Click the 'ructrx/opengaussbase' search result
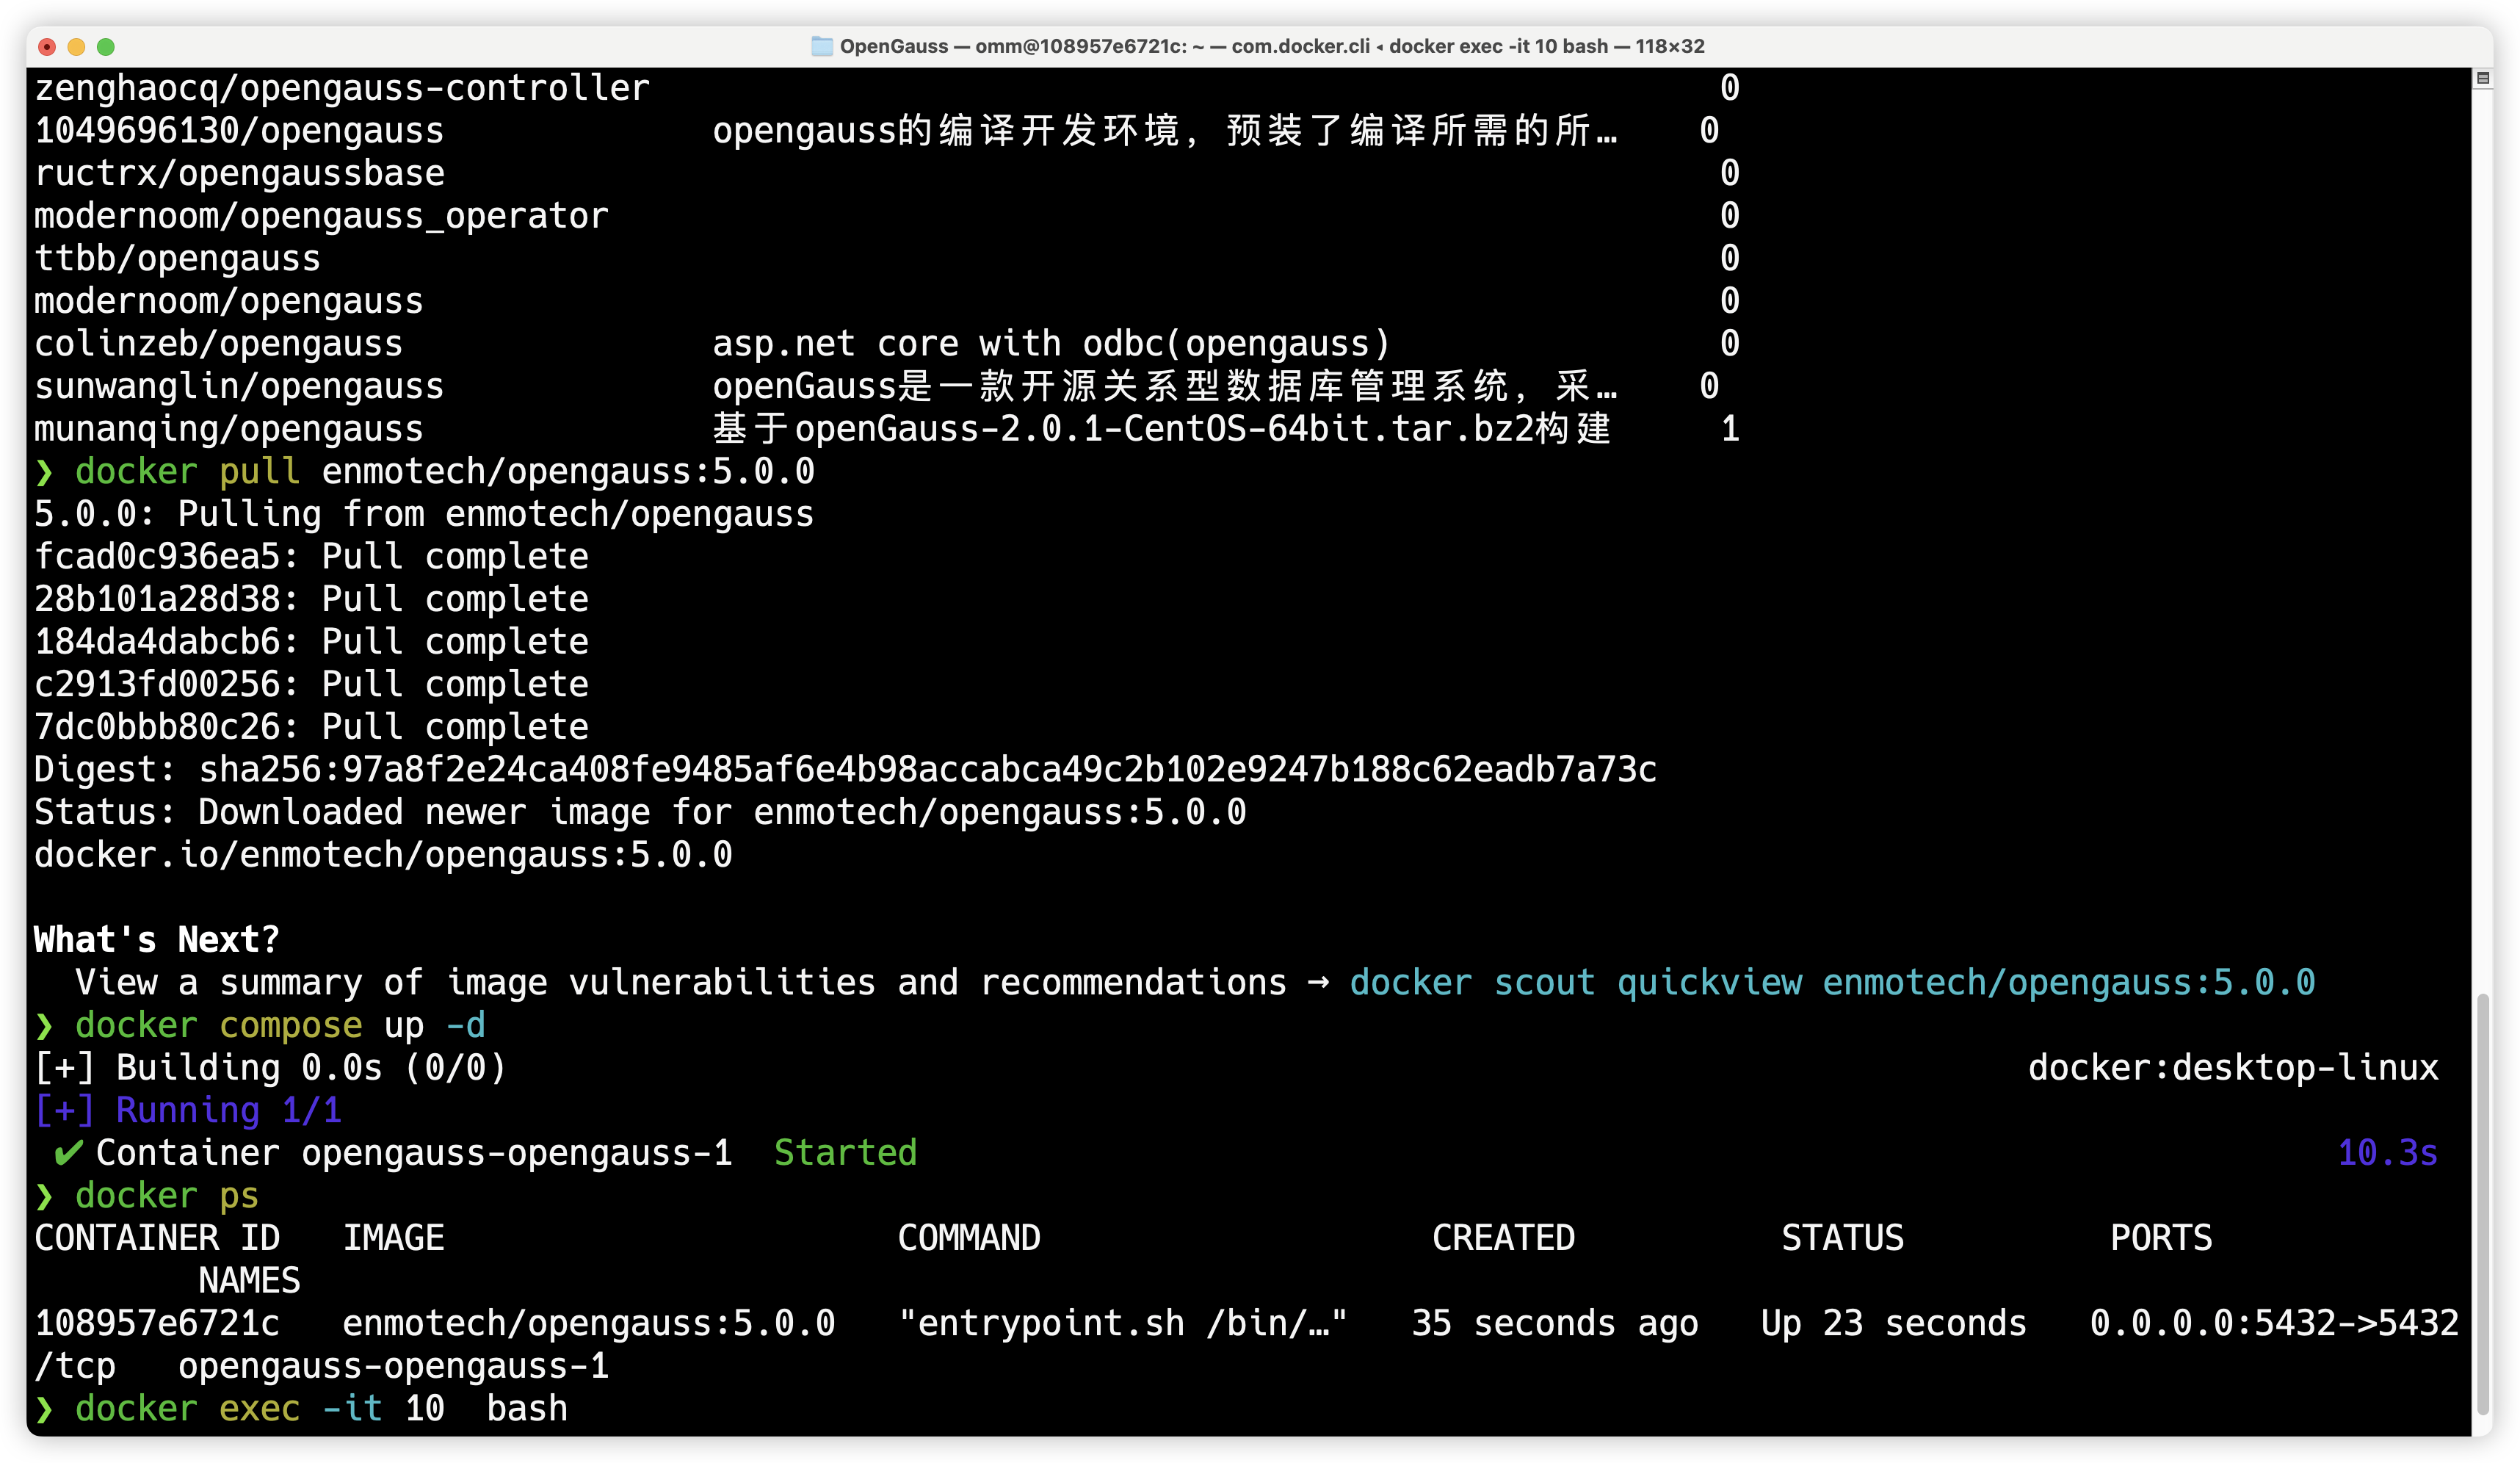This screenshot has width=2520, height=1463. [239, 173]
